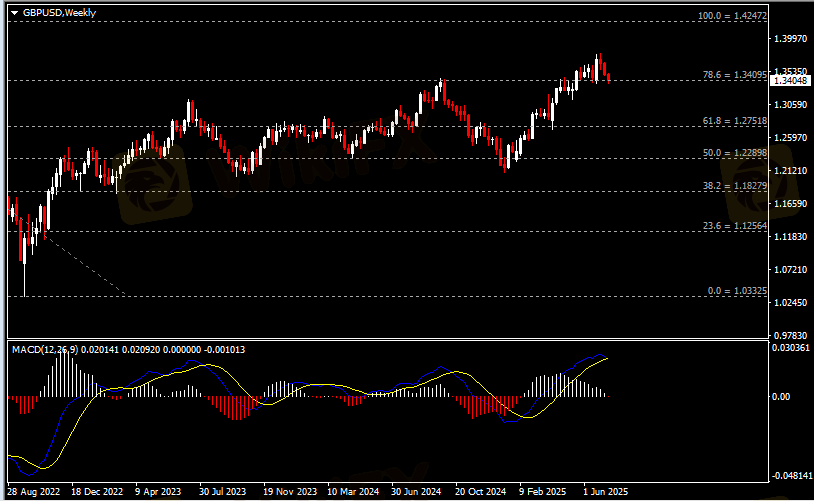Screen dimensions: 814x501
Task: Click the 10 Mar 2024 date label
Action: [x=353, y=491]
